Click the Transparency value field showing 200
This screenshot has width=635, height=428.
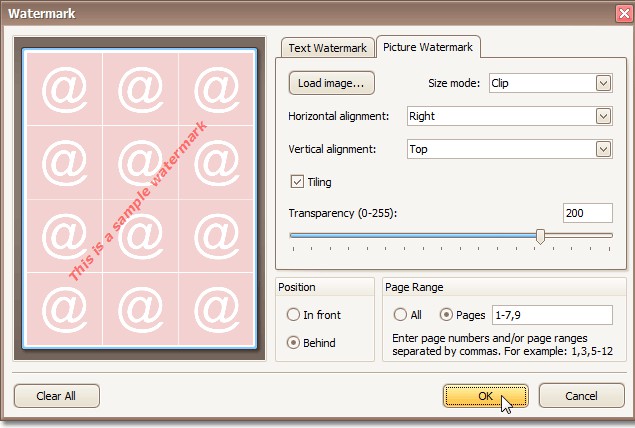click(x=587, y=213)
